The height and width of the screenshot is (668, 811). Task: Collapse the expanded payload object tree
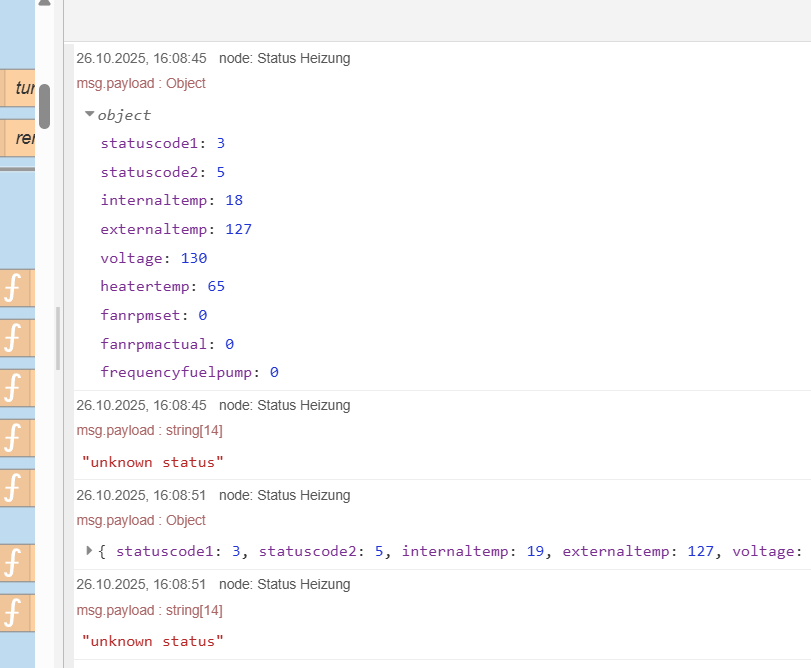(x=90, y=114)
